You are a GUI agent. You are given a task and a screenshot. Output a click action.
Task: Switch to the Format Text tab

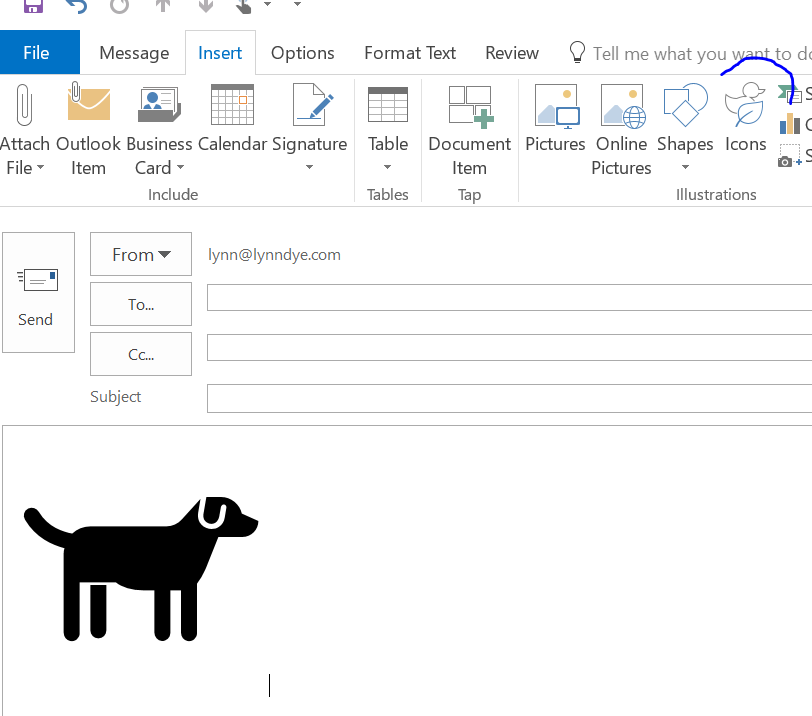pyautogui.click(x=409, y=53)
